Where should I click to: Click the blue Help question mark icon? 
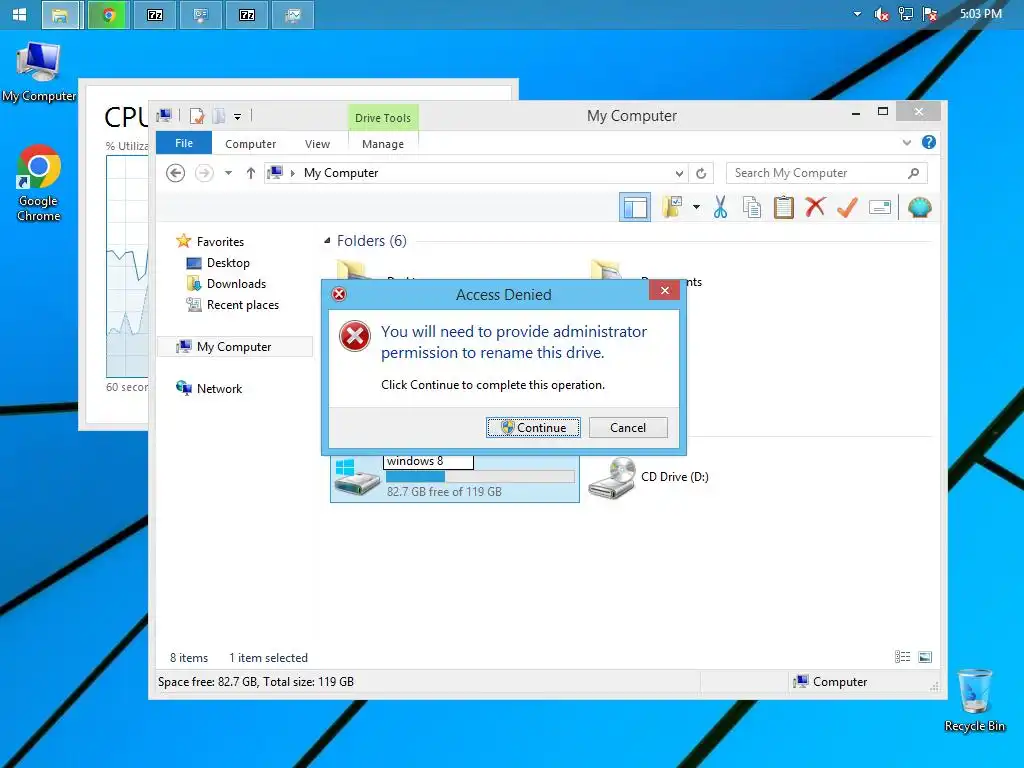coord(929,142)
